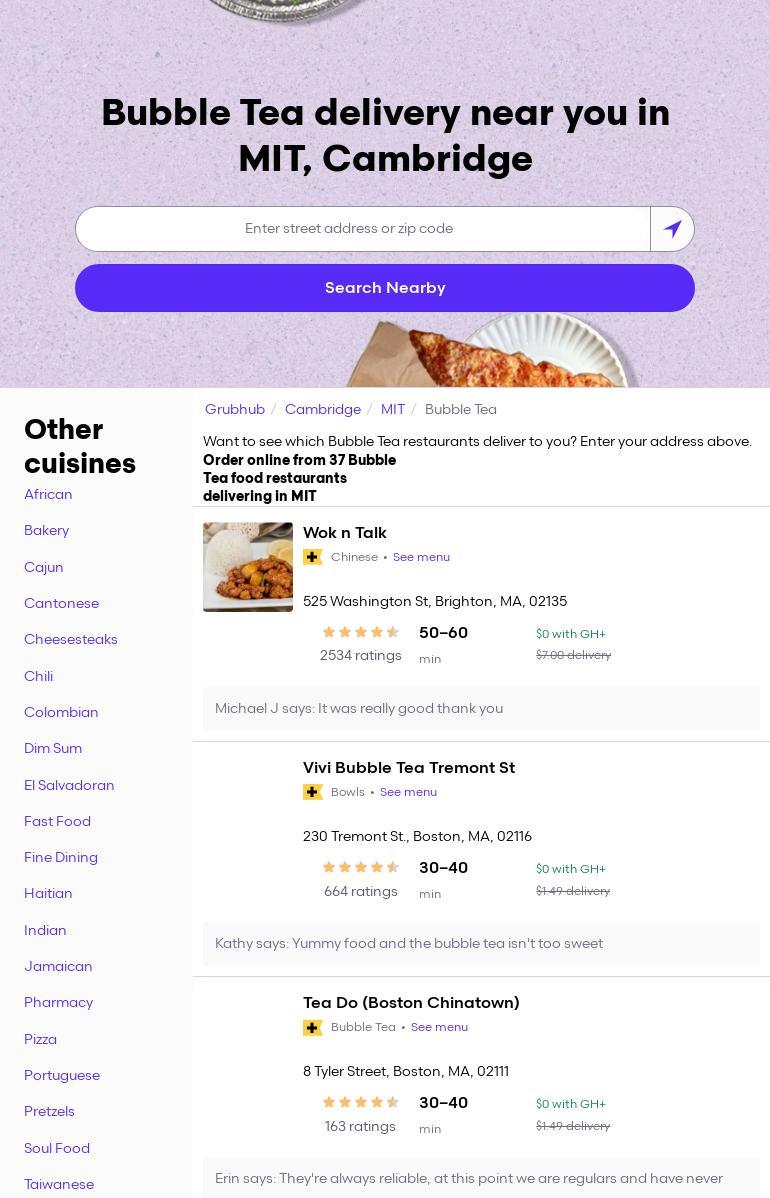Open the Tea Do (Boston Chinatown) restaurant title

(x=411, y=1002)
